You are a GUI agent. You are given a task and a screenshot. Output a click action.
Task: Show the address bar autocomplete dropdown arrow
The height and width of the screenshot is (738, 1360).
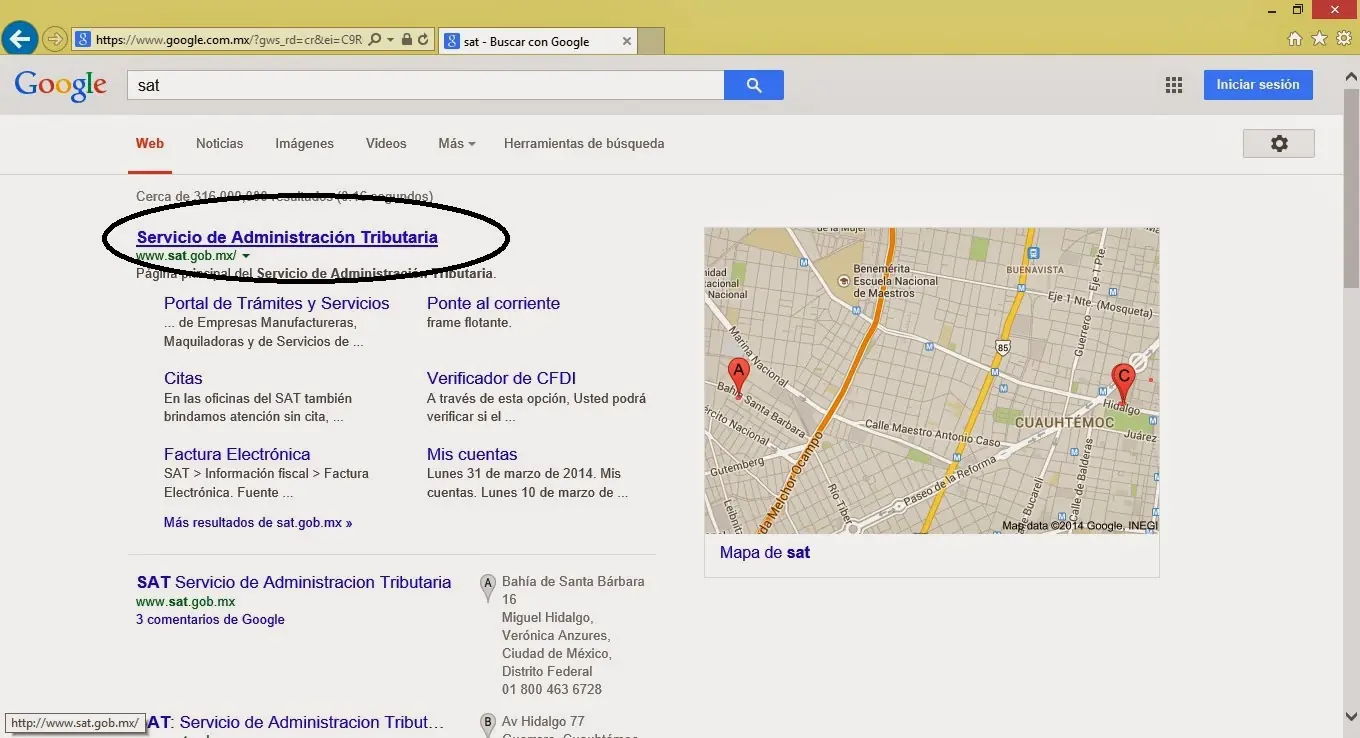coord(390,41)
